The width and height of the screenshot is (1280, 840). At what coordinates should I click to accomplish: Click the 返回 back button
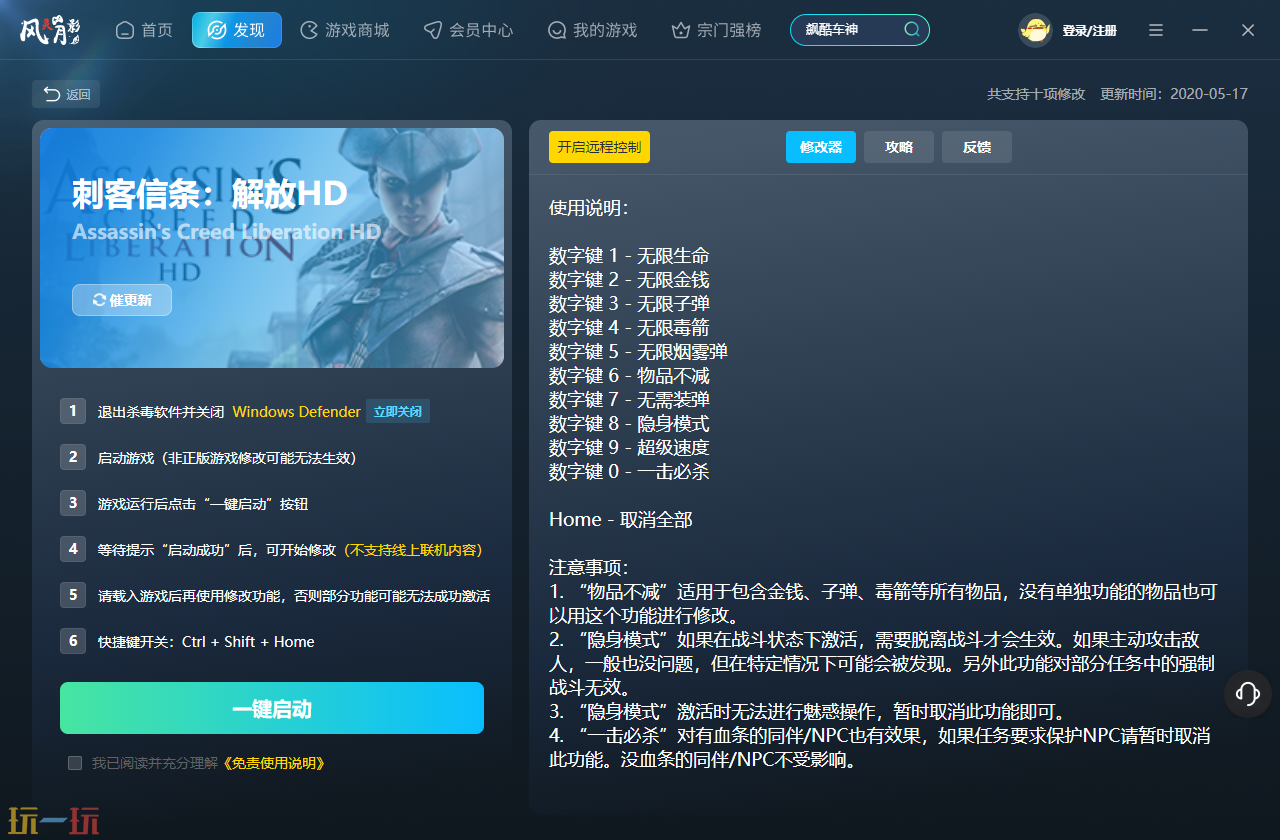coord(66,94)
